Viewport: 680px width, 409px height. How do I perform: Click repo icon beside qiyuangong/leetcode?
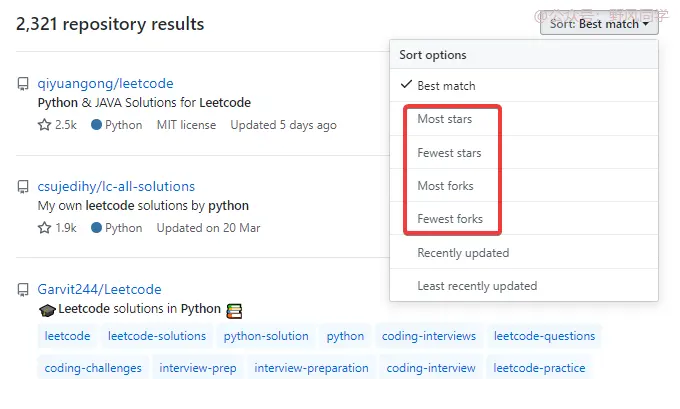click(x=23, y=84)
